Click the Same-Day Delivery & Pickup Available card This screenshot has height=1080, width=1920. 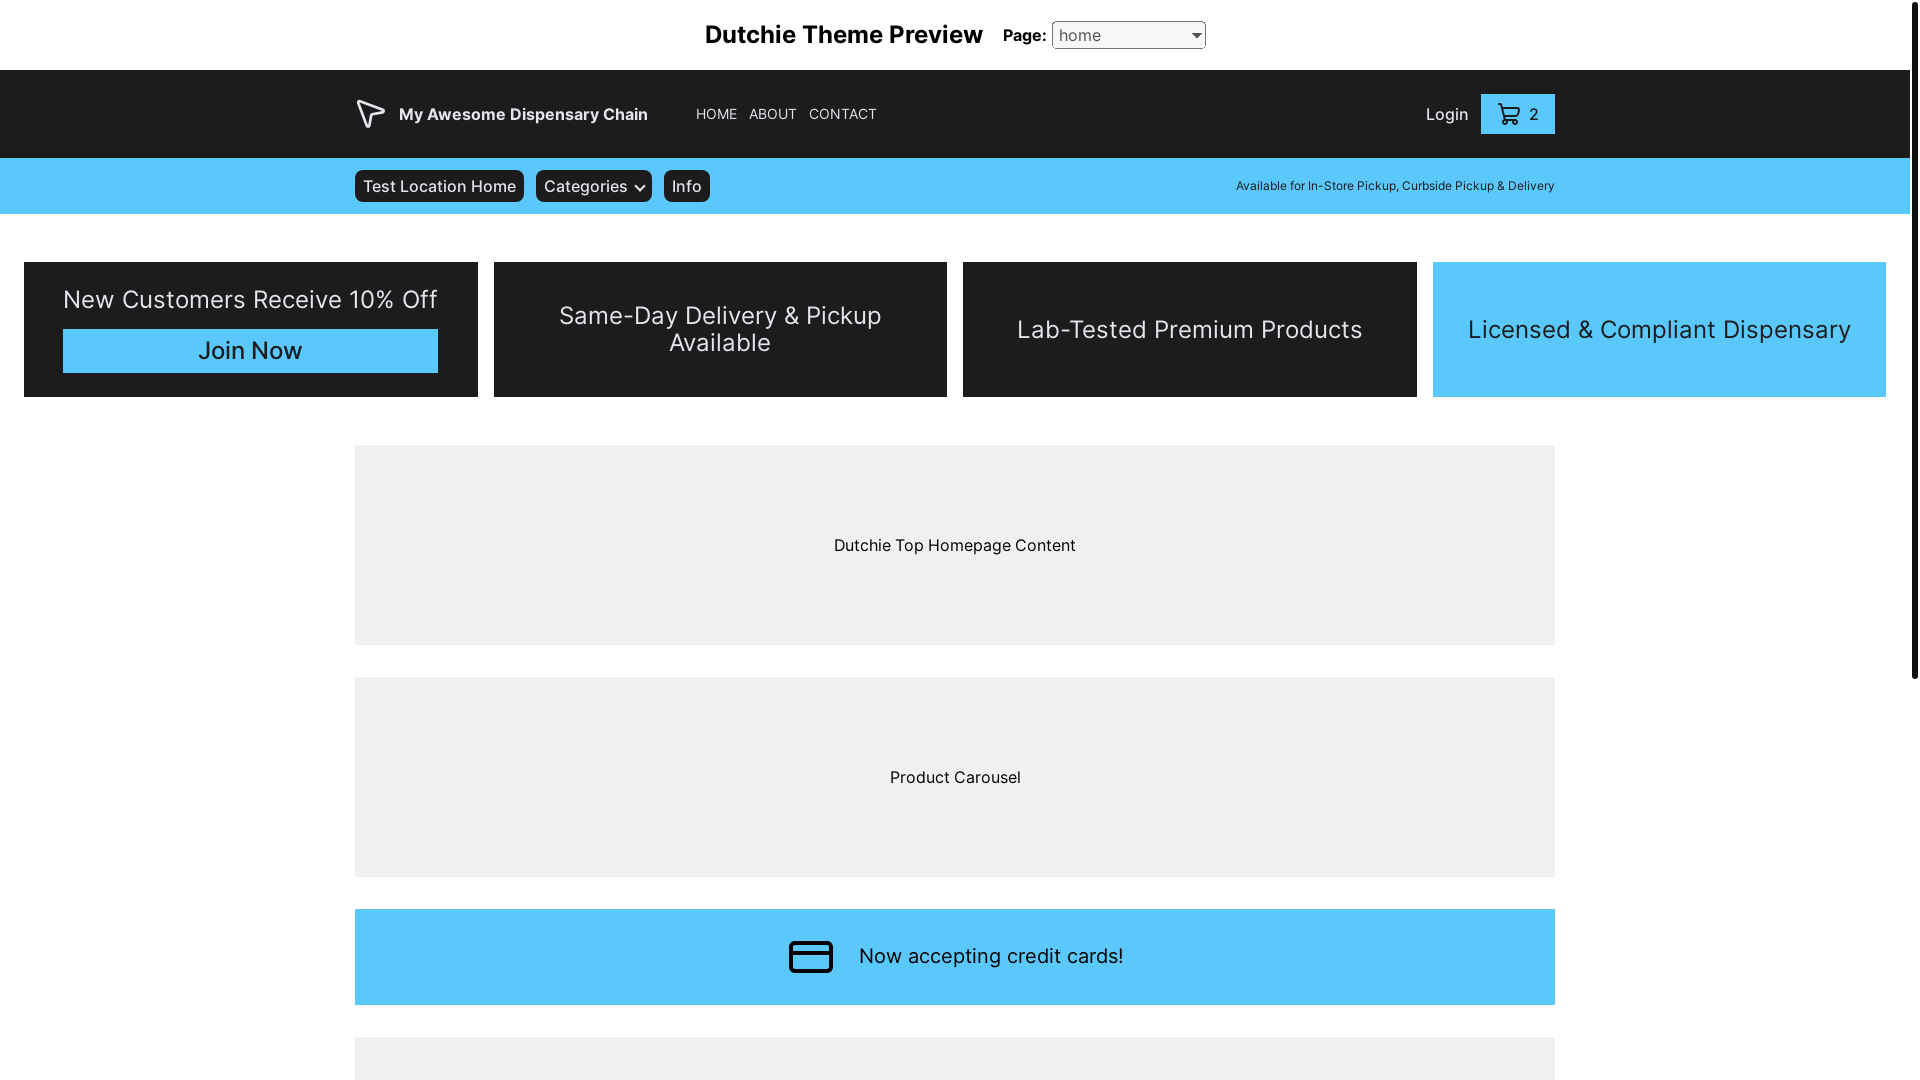point(720,329)
